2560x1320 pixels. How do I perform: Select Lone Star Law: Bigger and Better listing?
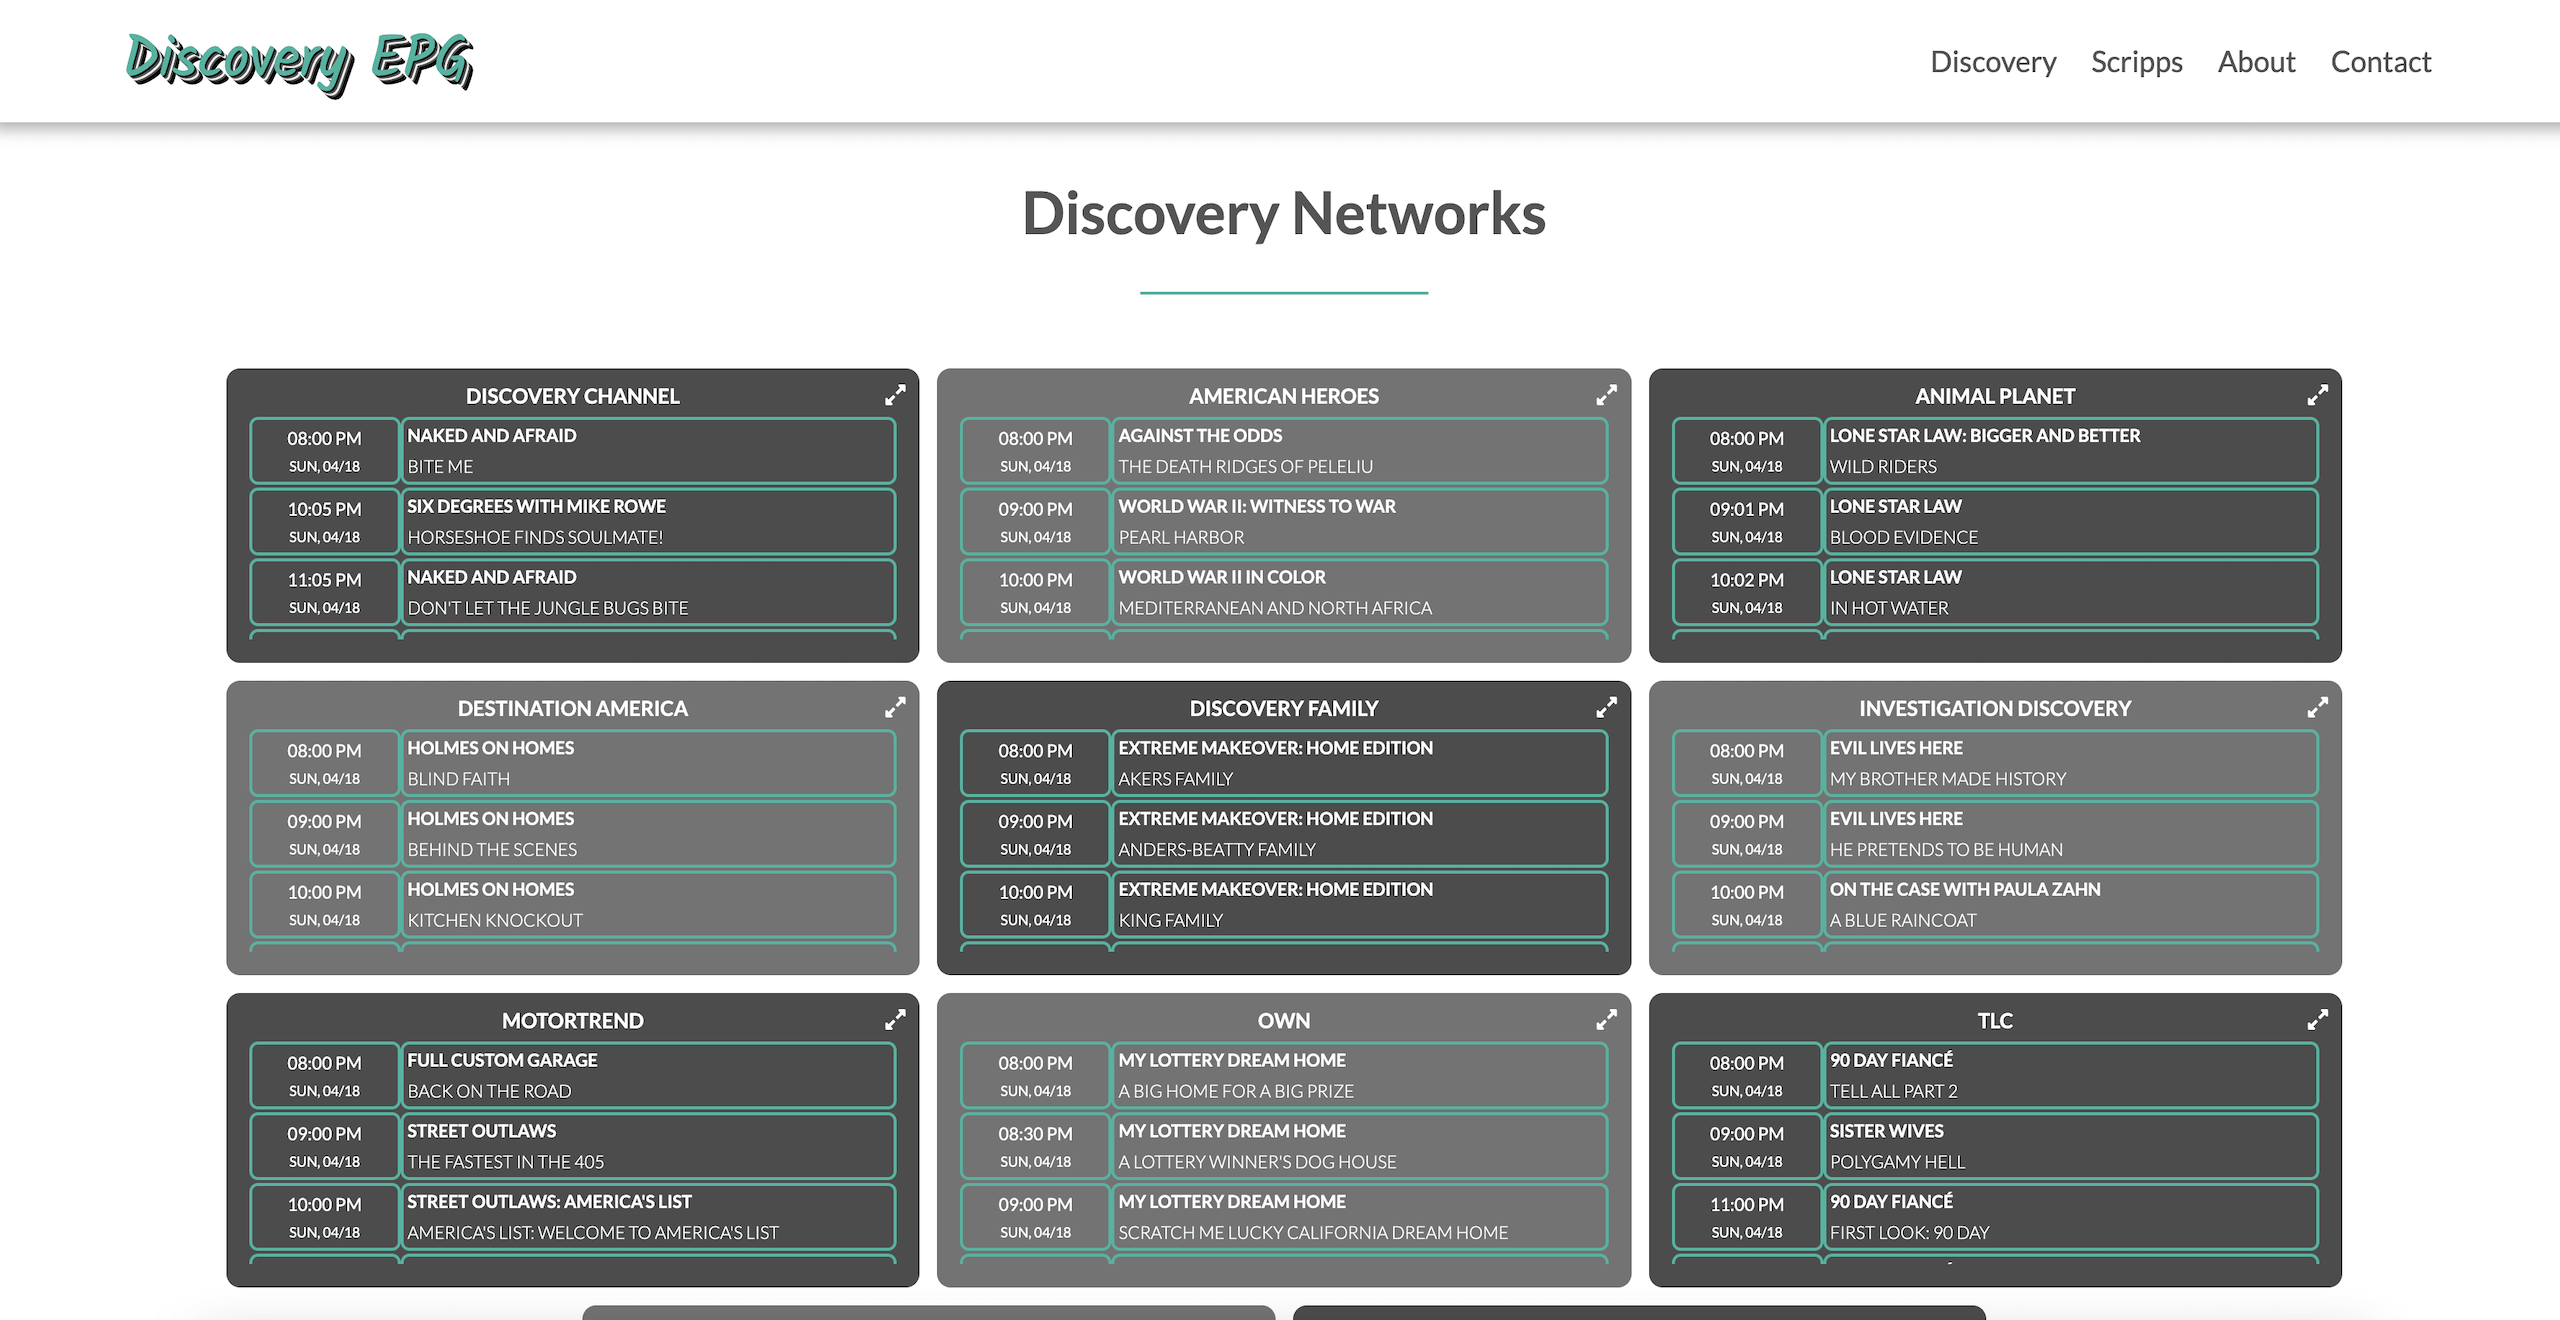point(2070,450)
